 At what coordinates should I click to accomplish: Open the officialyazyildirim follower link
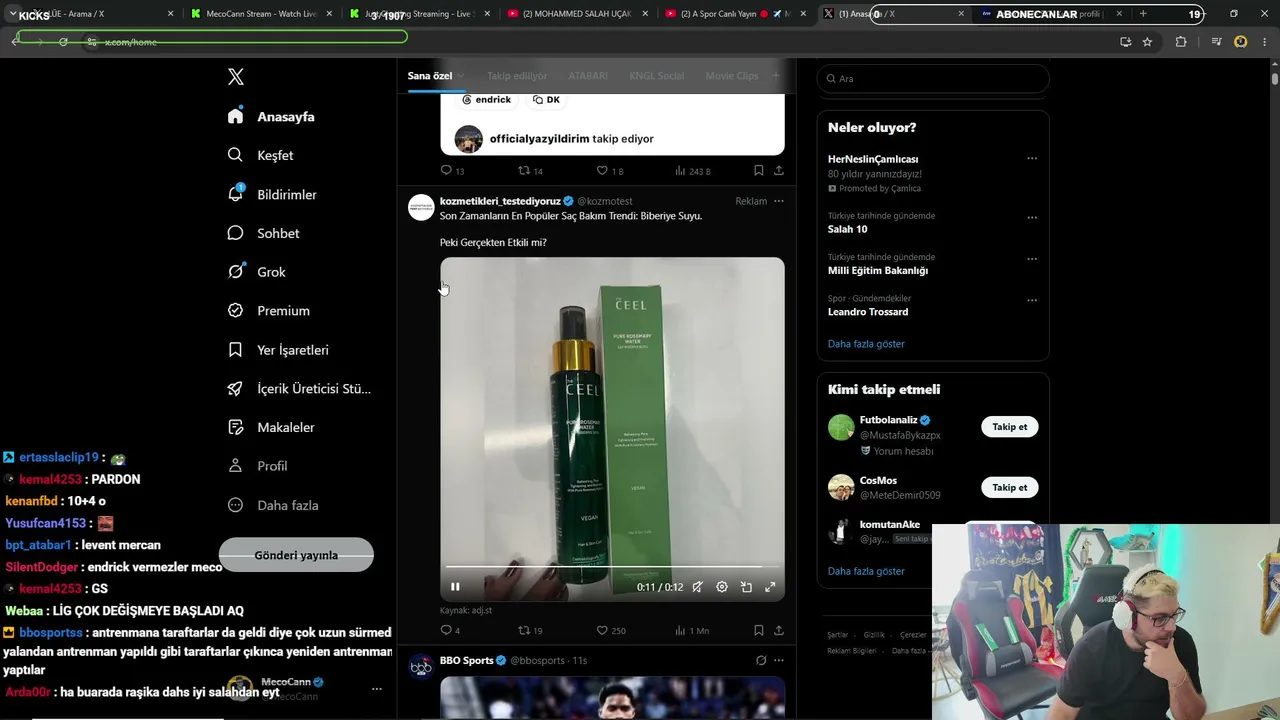tap(539, 139)
